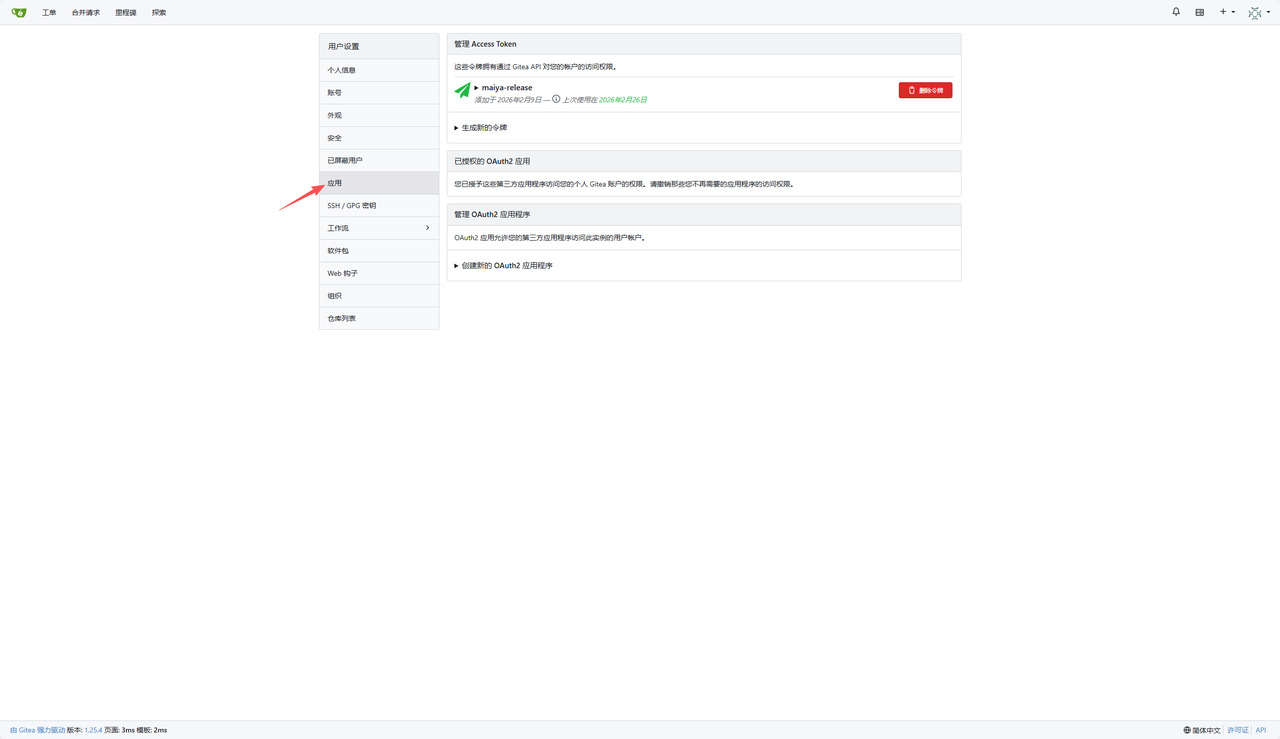Open the plus create-new dropdown
This screenshot has height=739, width=1280.
(1227, 12)
